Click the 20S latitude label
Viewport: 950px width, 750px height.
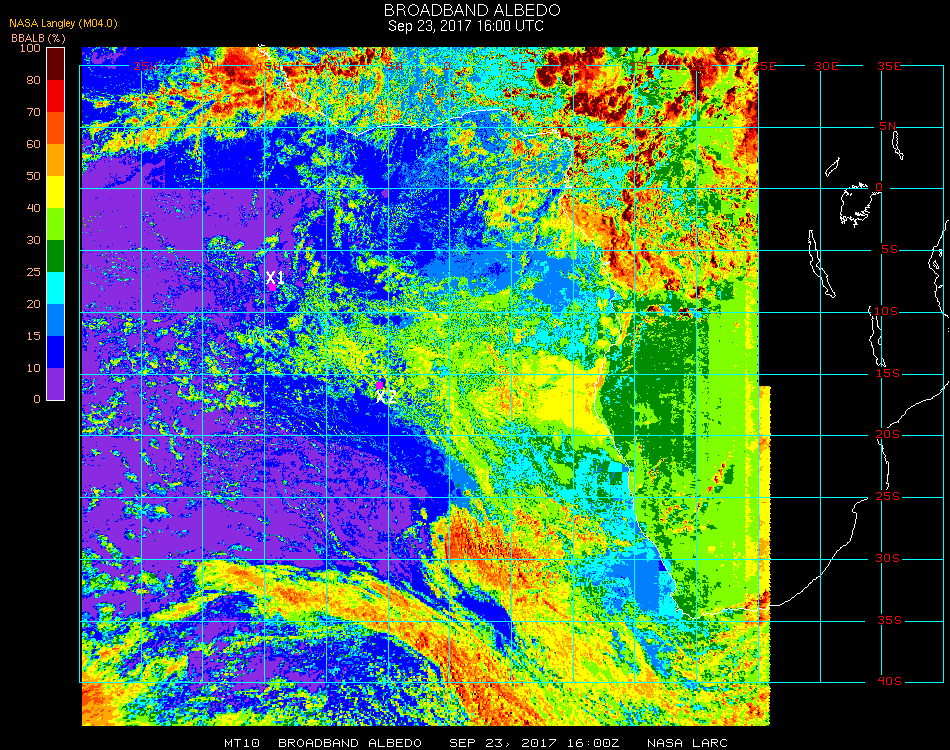click(x=888, y=435)
